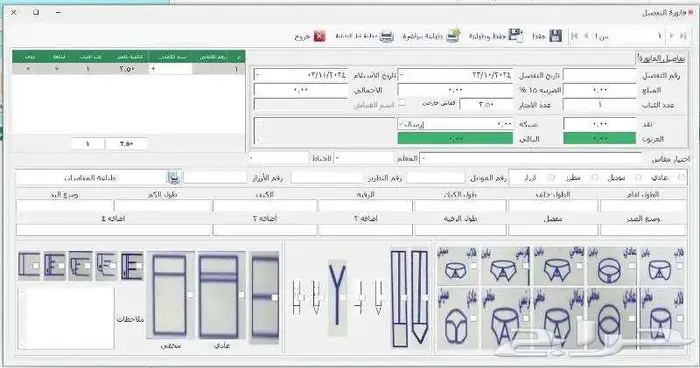Tick the checkbox on the plain قلاب collar
Viewport: 700px width, 368px height.
[679, 266]
